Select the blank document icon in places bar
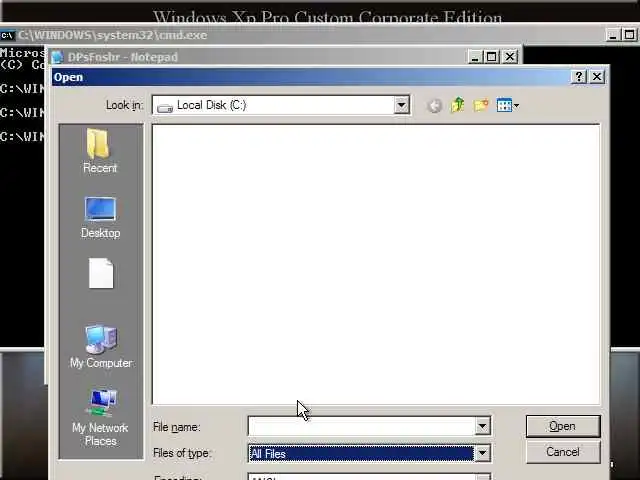This screenshot has width=640, height=480. click(x=101, y=273)
